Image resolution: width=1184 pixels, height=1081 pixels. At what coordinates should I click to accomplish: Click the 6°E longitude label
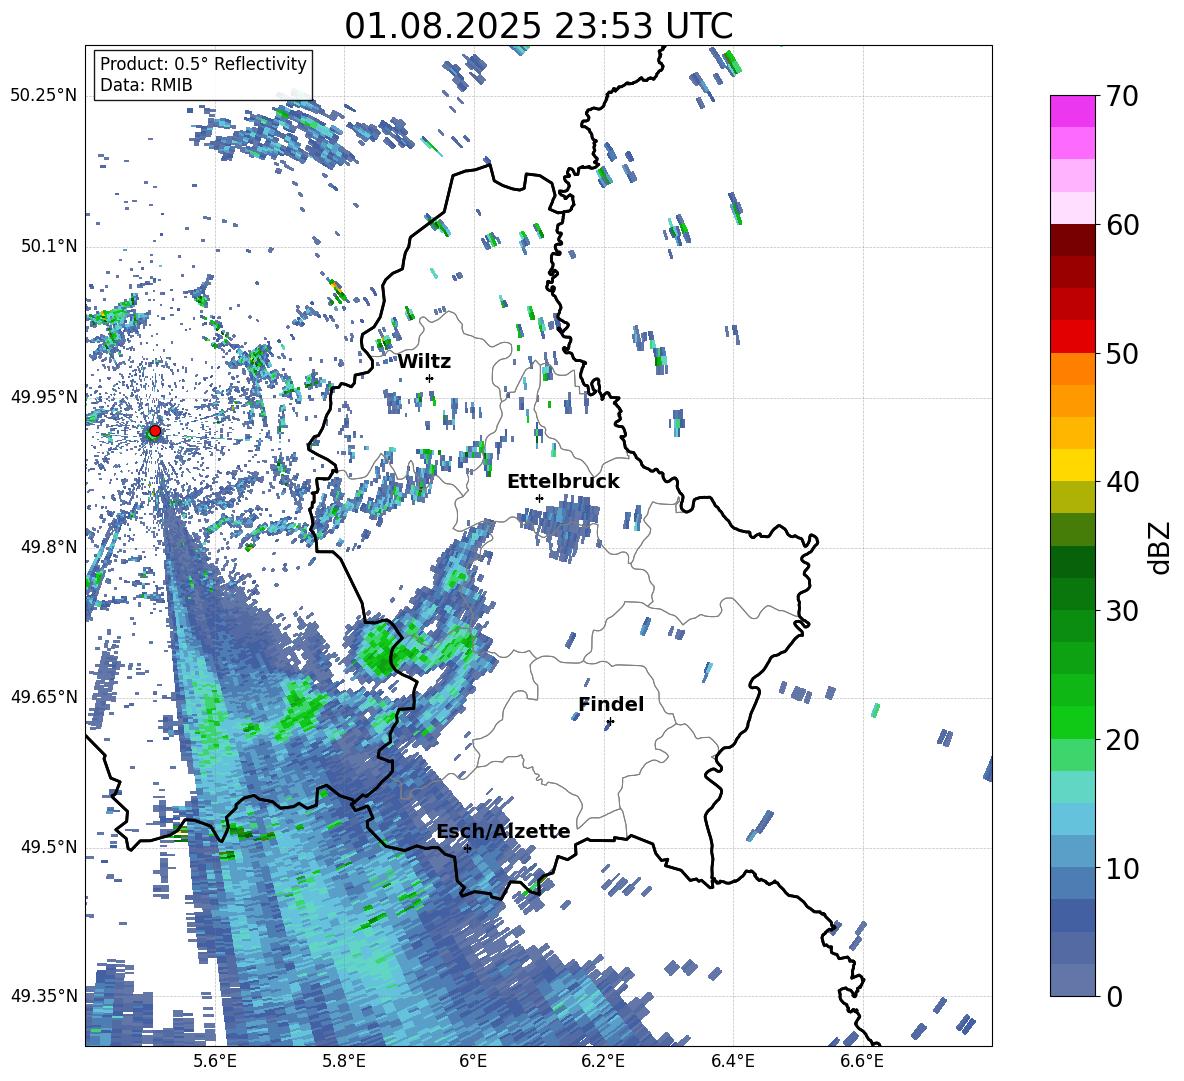point(473,1061)
